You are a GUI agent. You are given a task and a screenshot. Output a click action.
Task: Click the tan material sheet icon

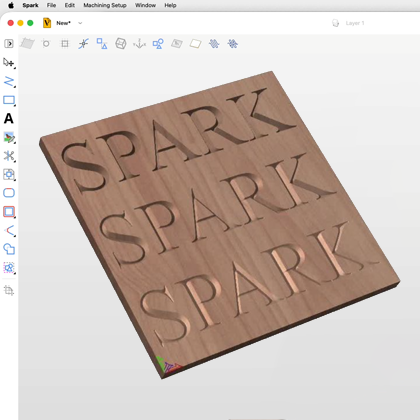[195, 44]
